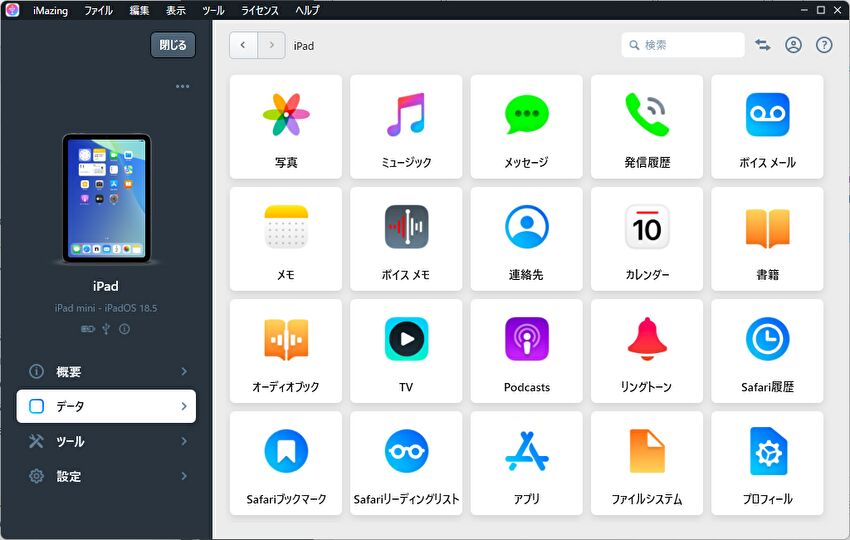Open the 編集 menu
This screenshot has width=850, height=540.
(139, 10)
